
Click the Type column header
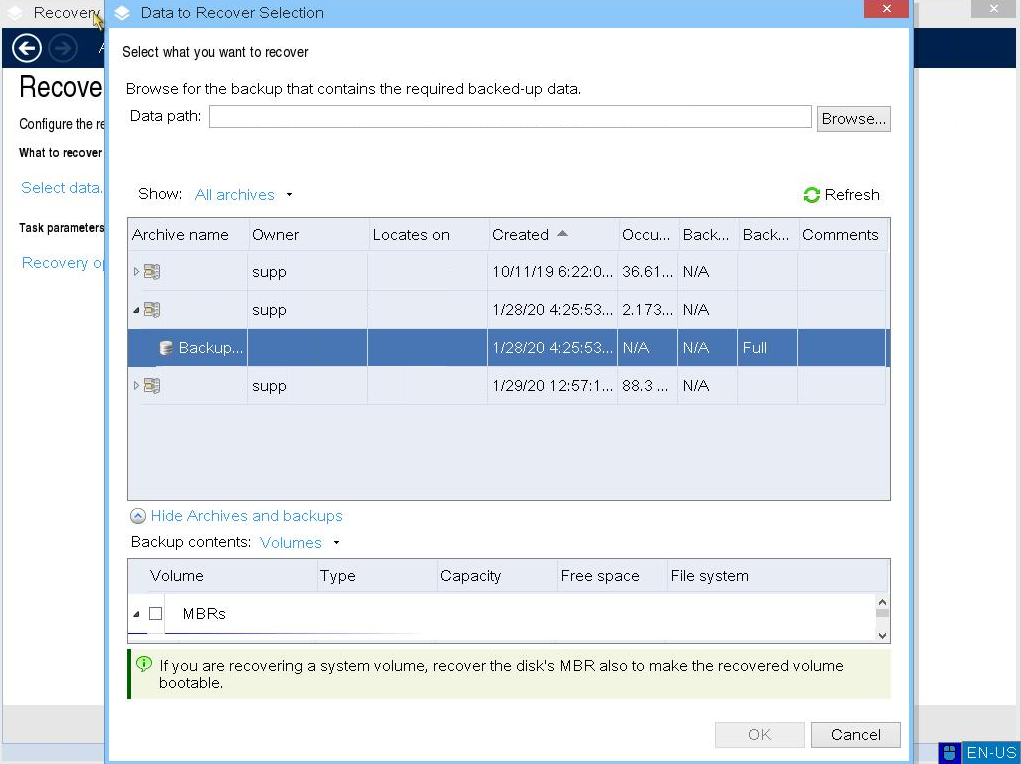tap(377, 576)
